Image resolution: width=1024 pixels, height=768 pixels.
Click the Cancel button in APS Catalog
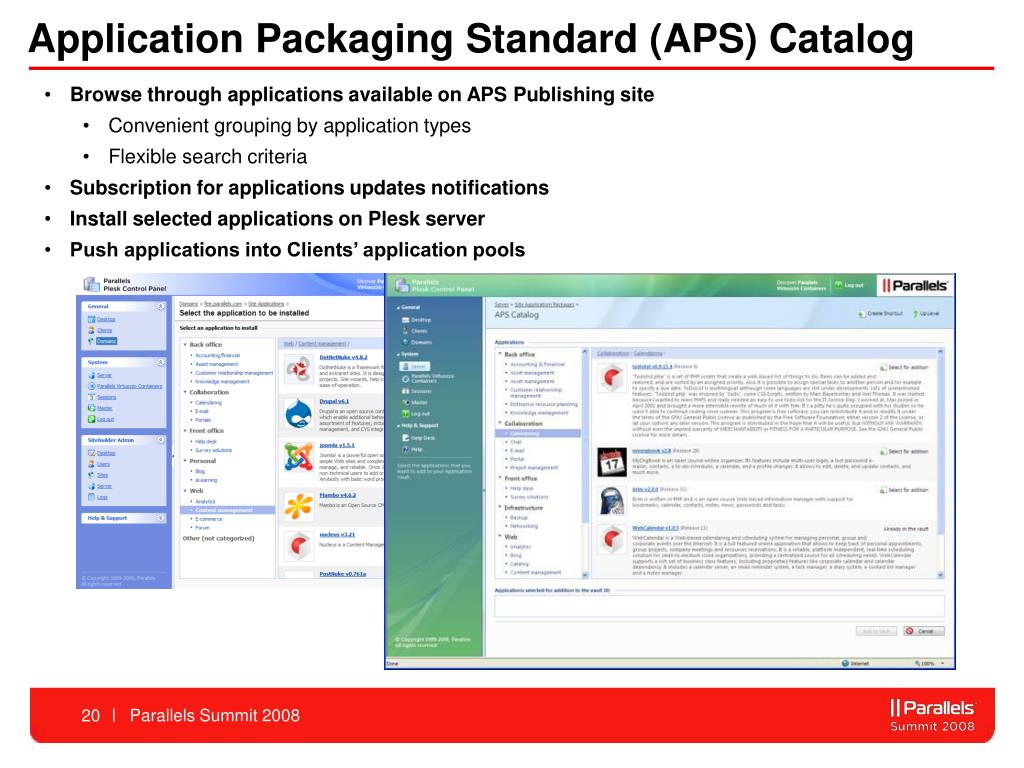point(923,631)
